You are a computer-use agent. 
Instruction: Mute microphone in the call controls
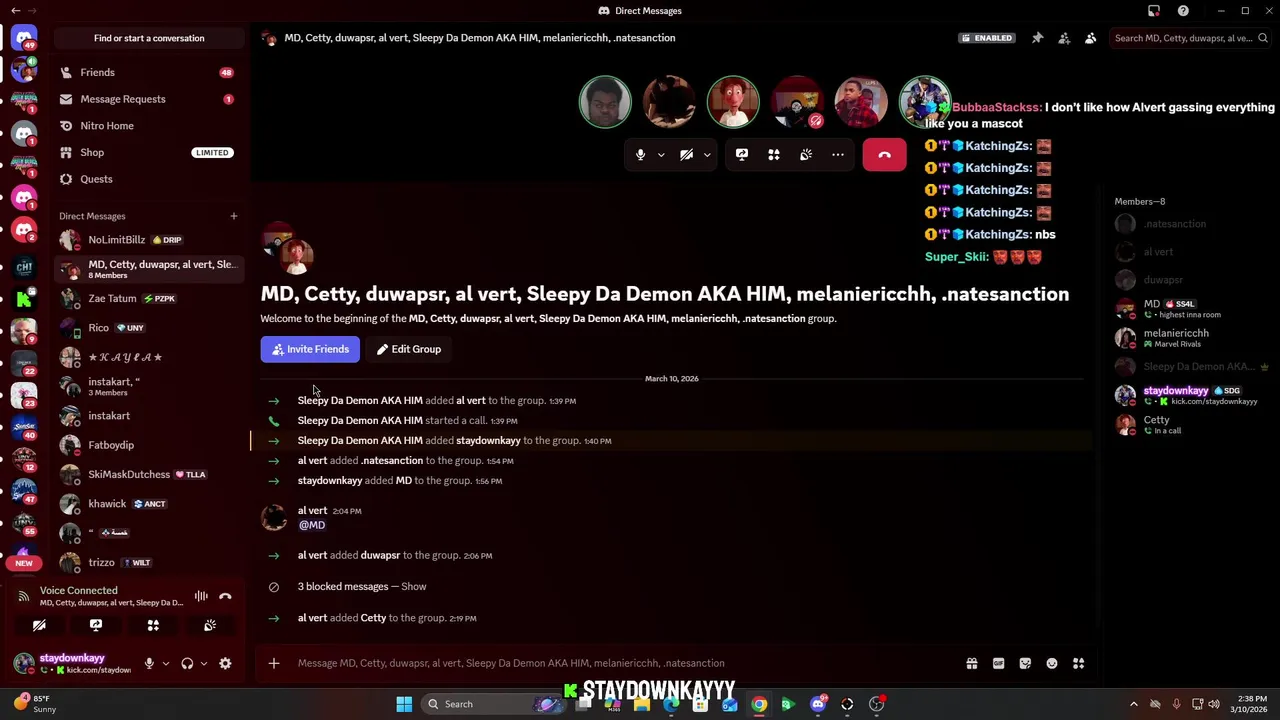click(640, 155)
